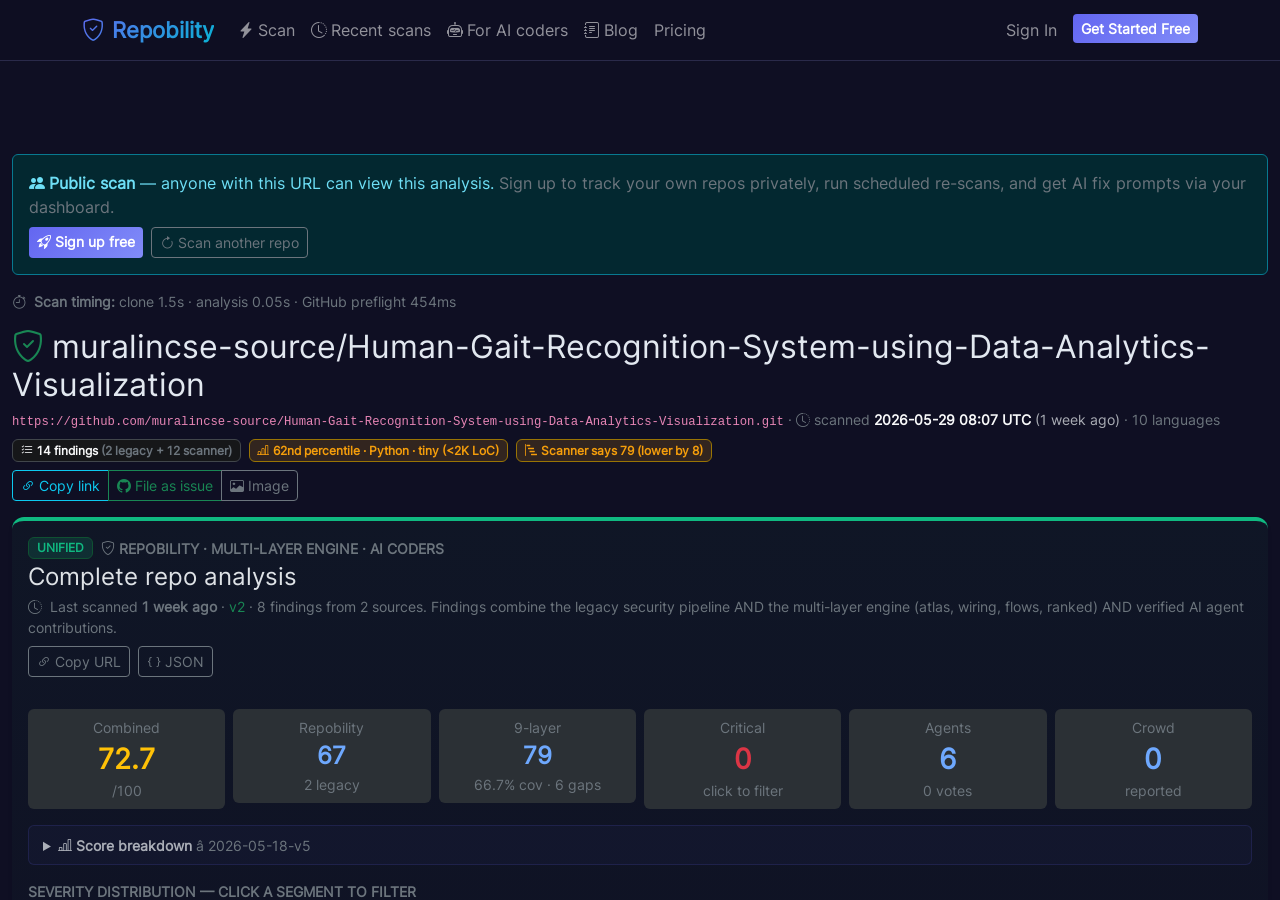Screen dimensions: 1280x900
Task: Filter by Critical 0 card
Action: coord(742,759)
